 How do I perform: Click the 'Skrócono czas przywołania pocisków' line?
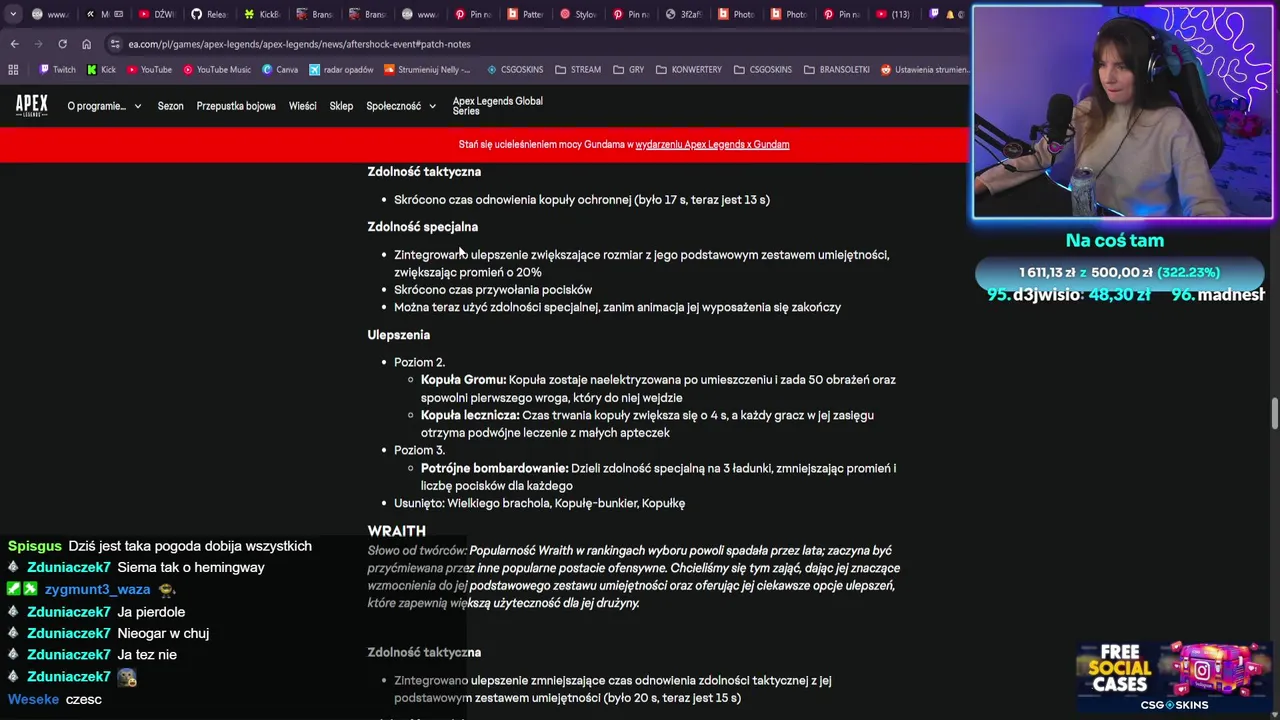pyautogui.click(x=493, y=290)
